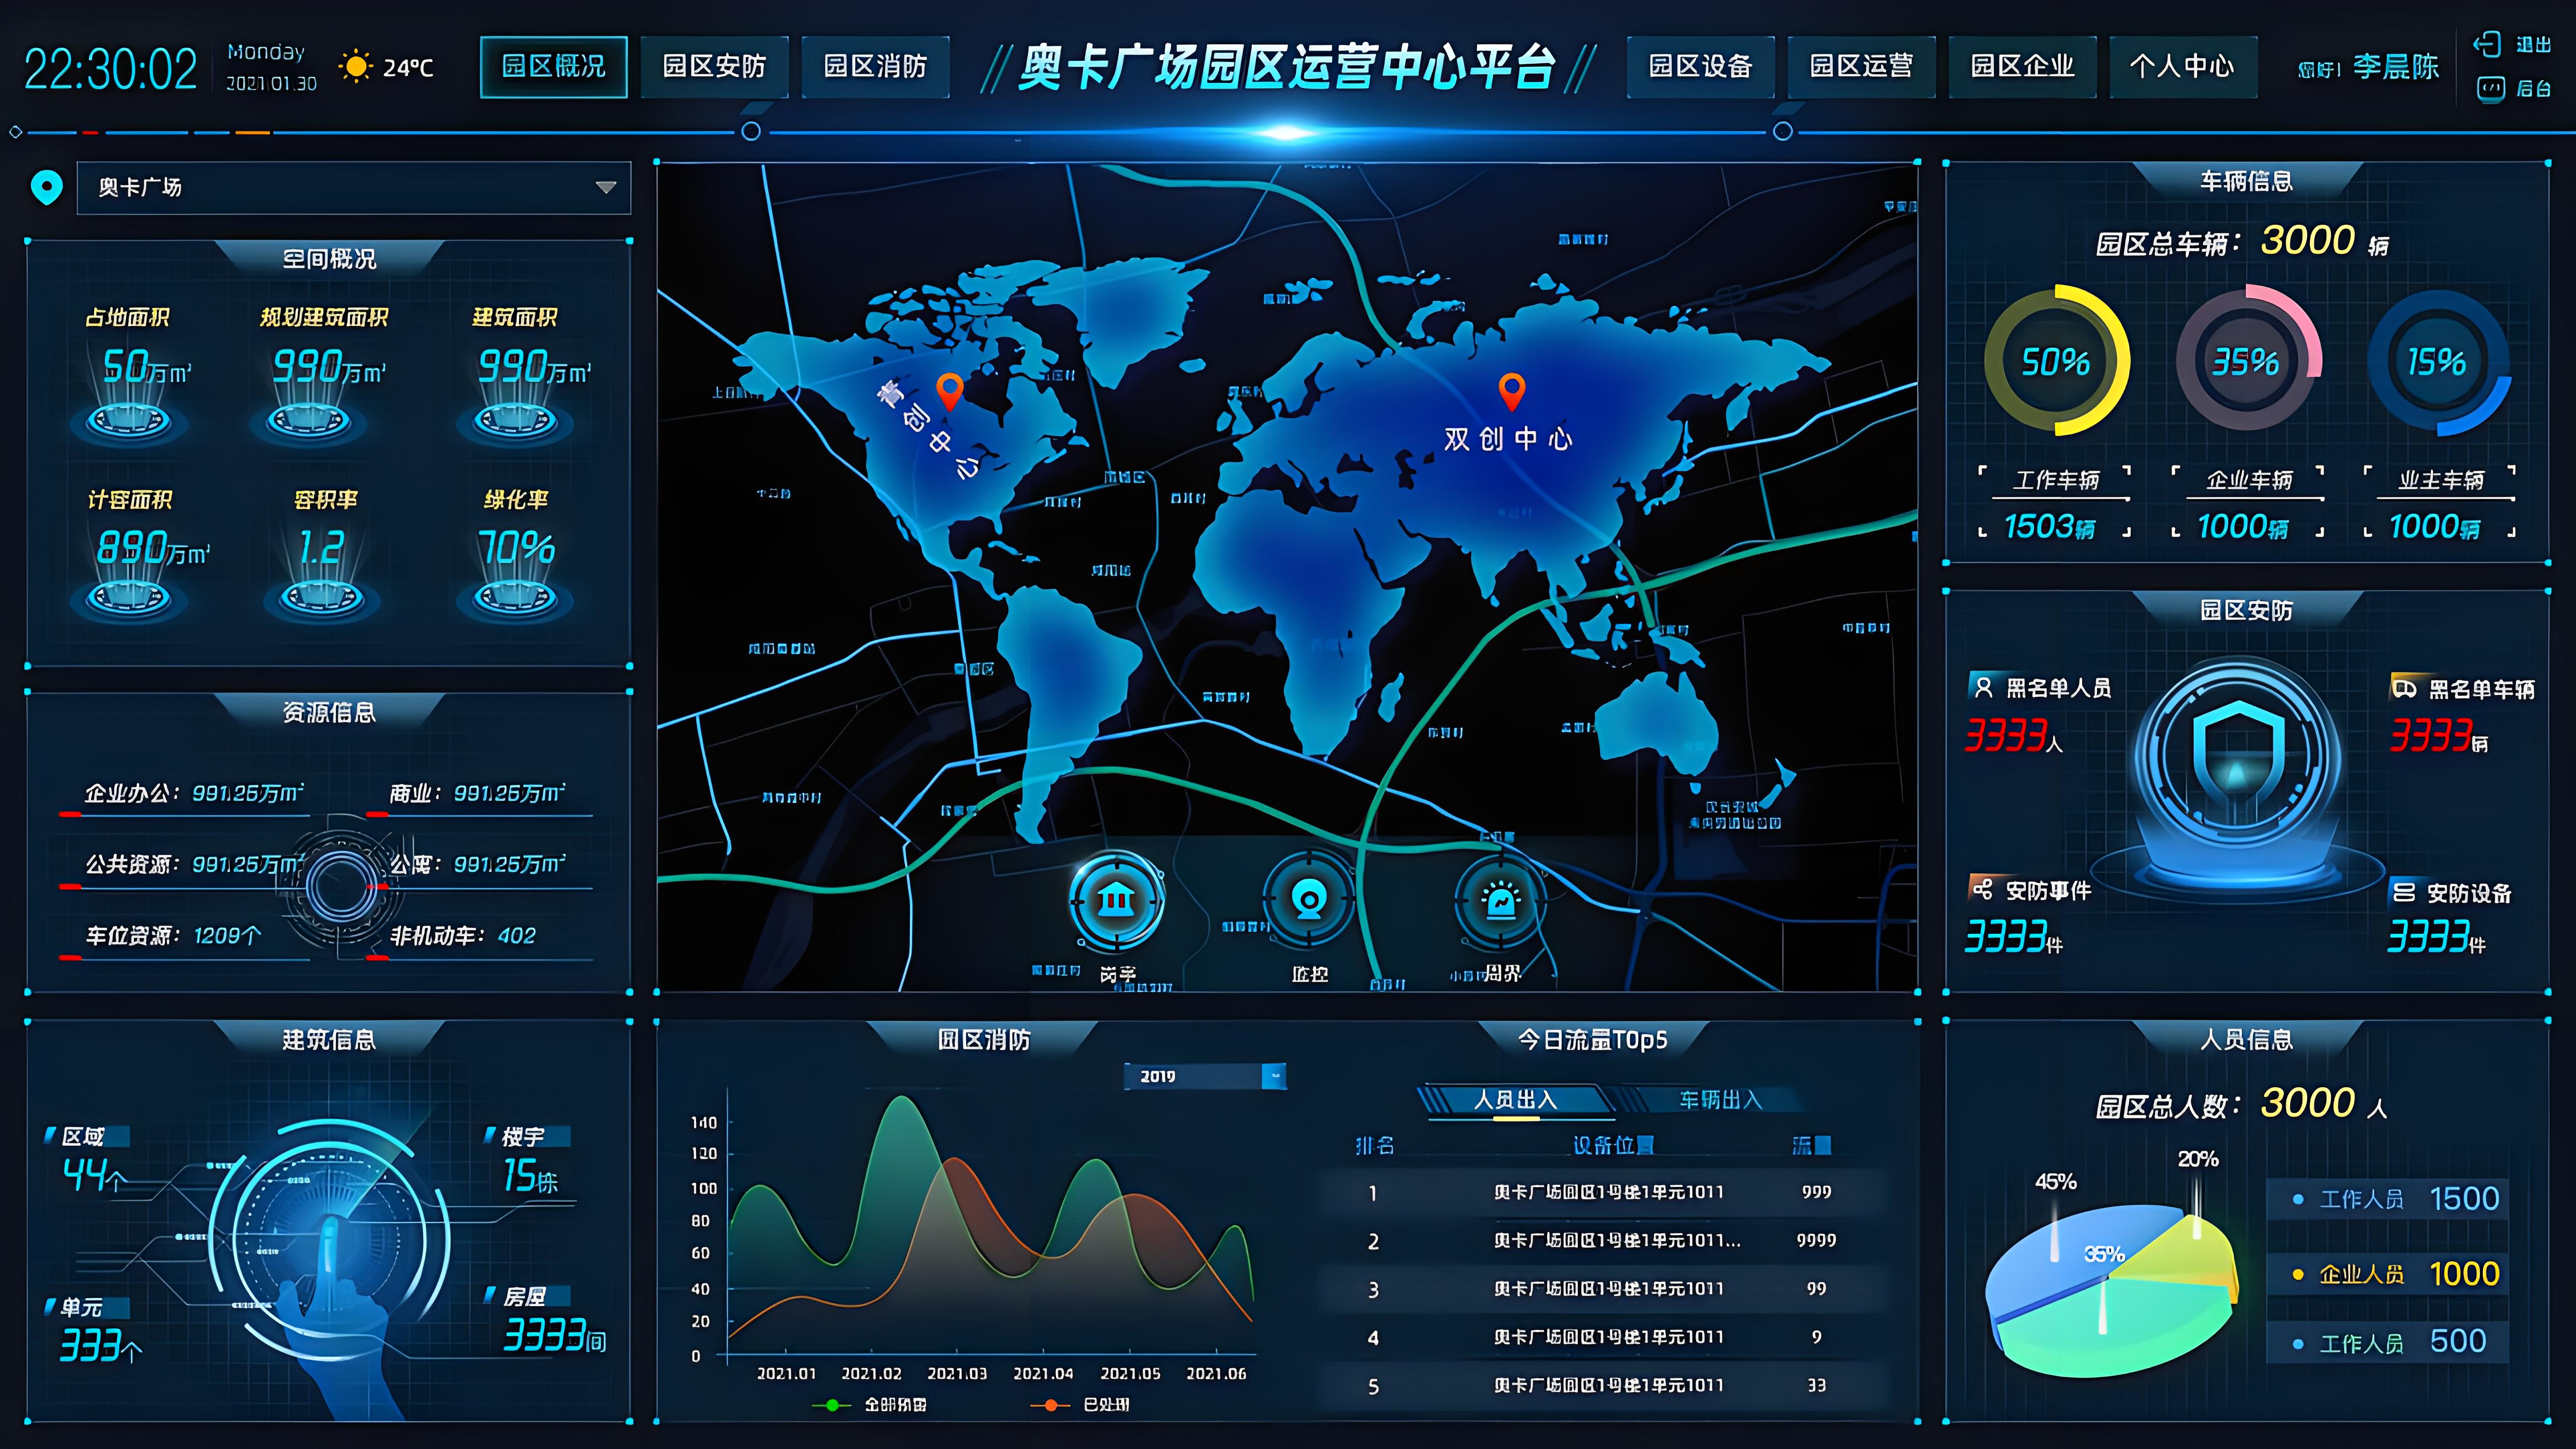Open the 监控 camera icon on map

1308,901
